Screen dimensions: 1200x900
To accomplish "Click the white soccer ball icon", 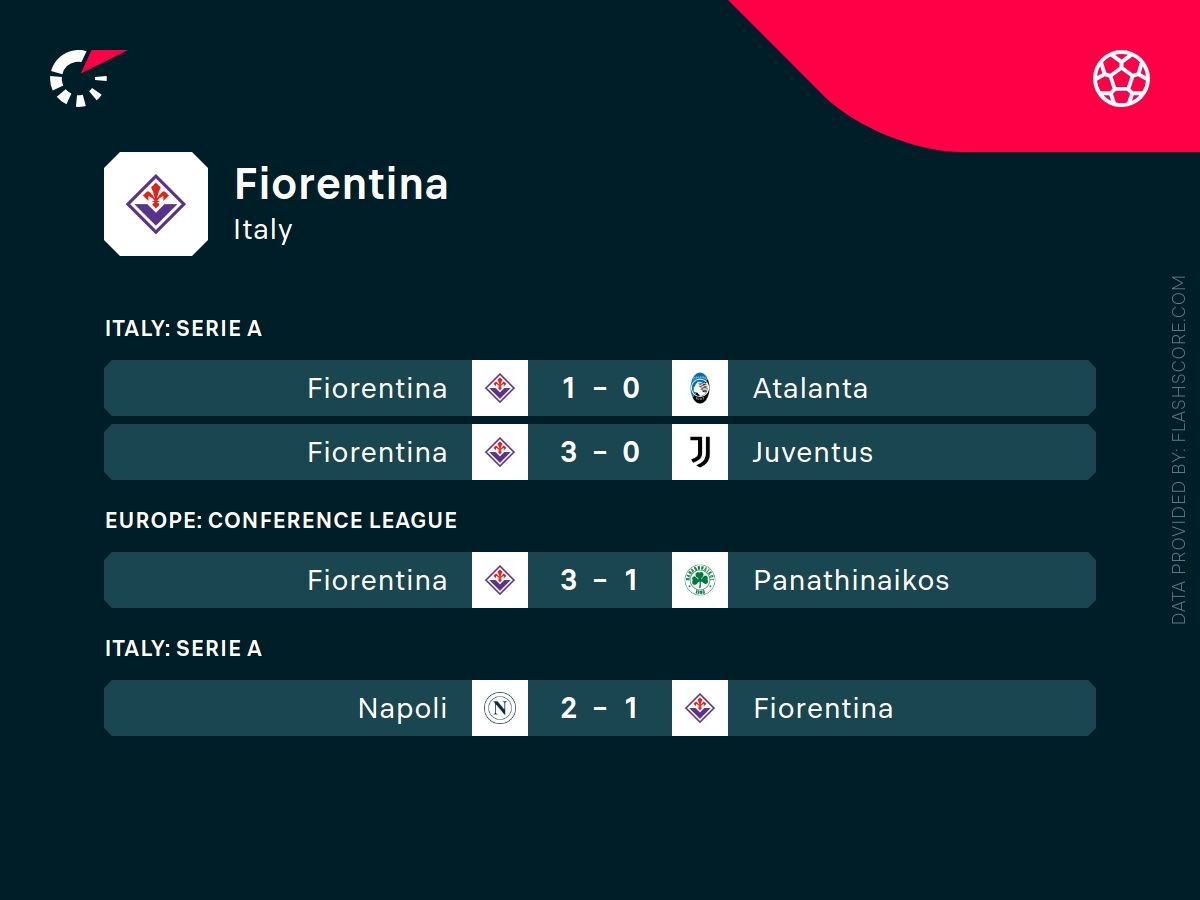I will pos(1121,79).
